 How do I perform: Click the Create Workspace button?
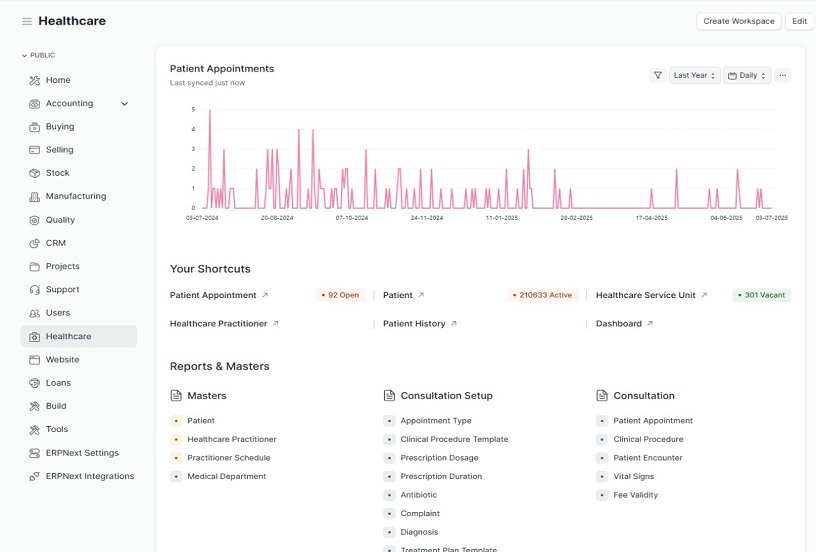(x=738, y=21)
